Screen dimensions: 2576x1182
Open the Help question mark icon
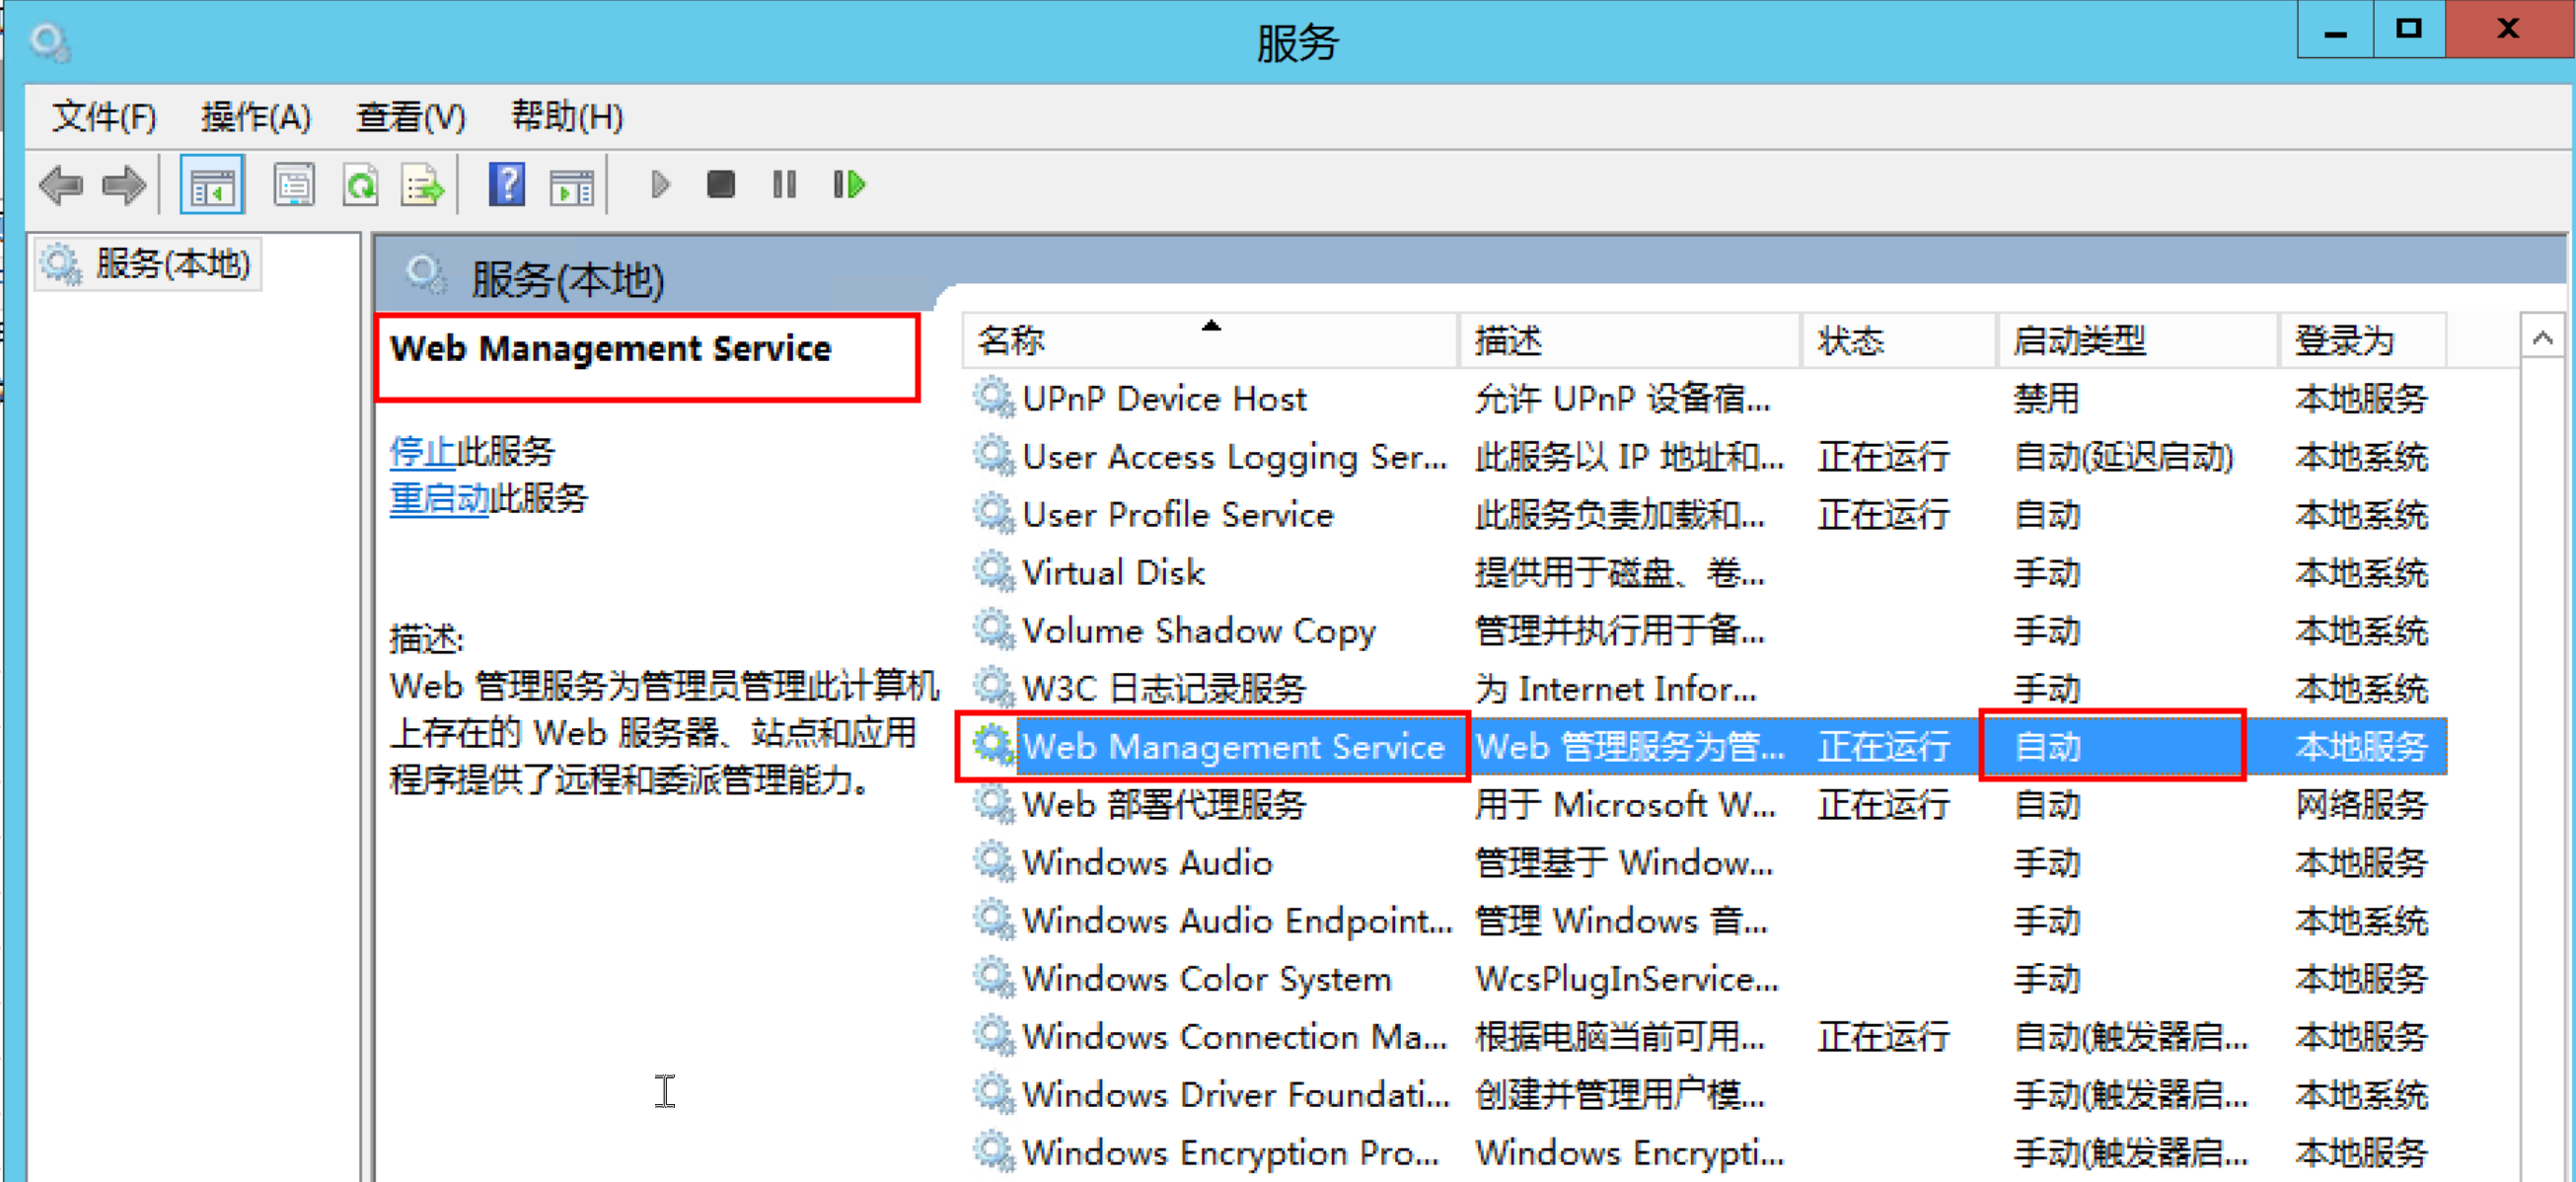[507, 185]
